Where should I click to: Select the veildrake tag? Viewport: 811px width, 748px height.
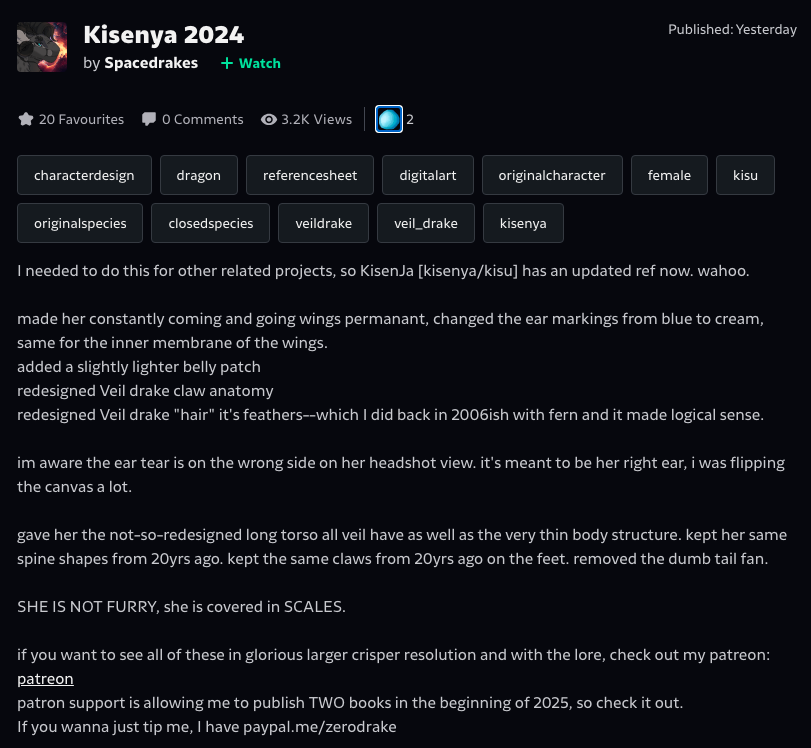click(323, 223)
